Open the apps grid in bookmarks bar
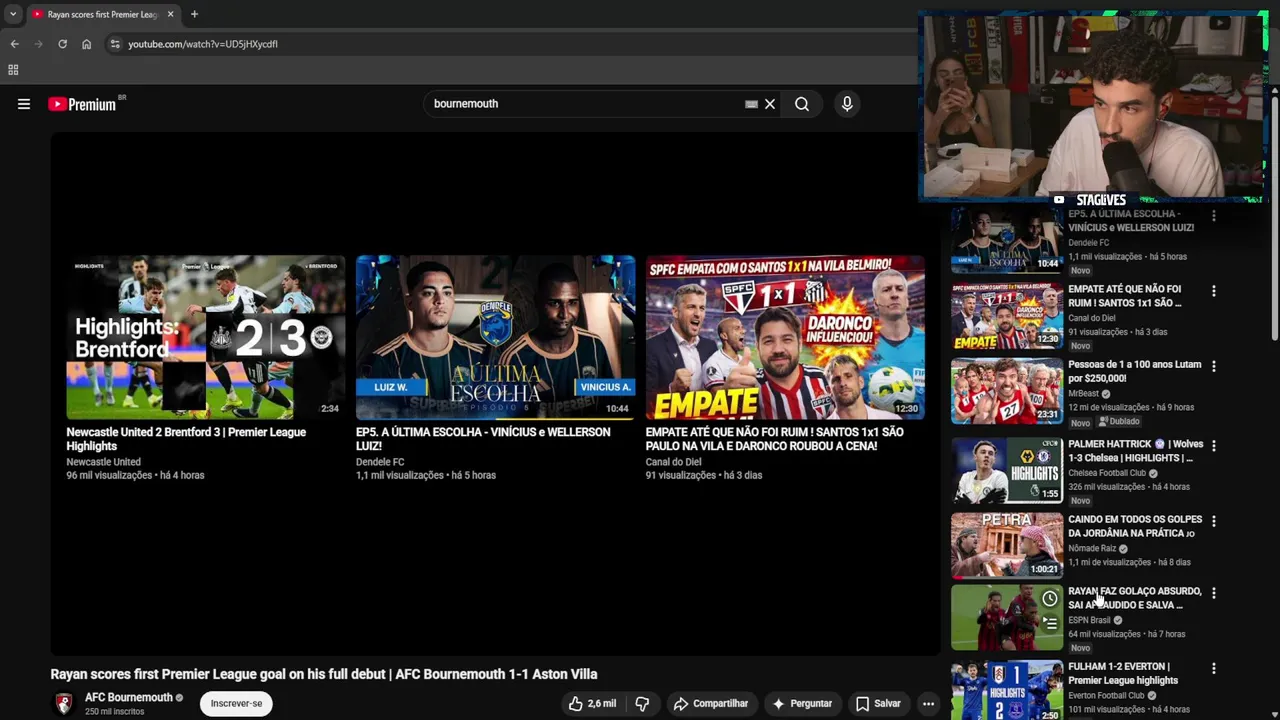The height and width of the screenshot is (720, 1280). (13, 70)
